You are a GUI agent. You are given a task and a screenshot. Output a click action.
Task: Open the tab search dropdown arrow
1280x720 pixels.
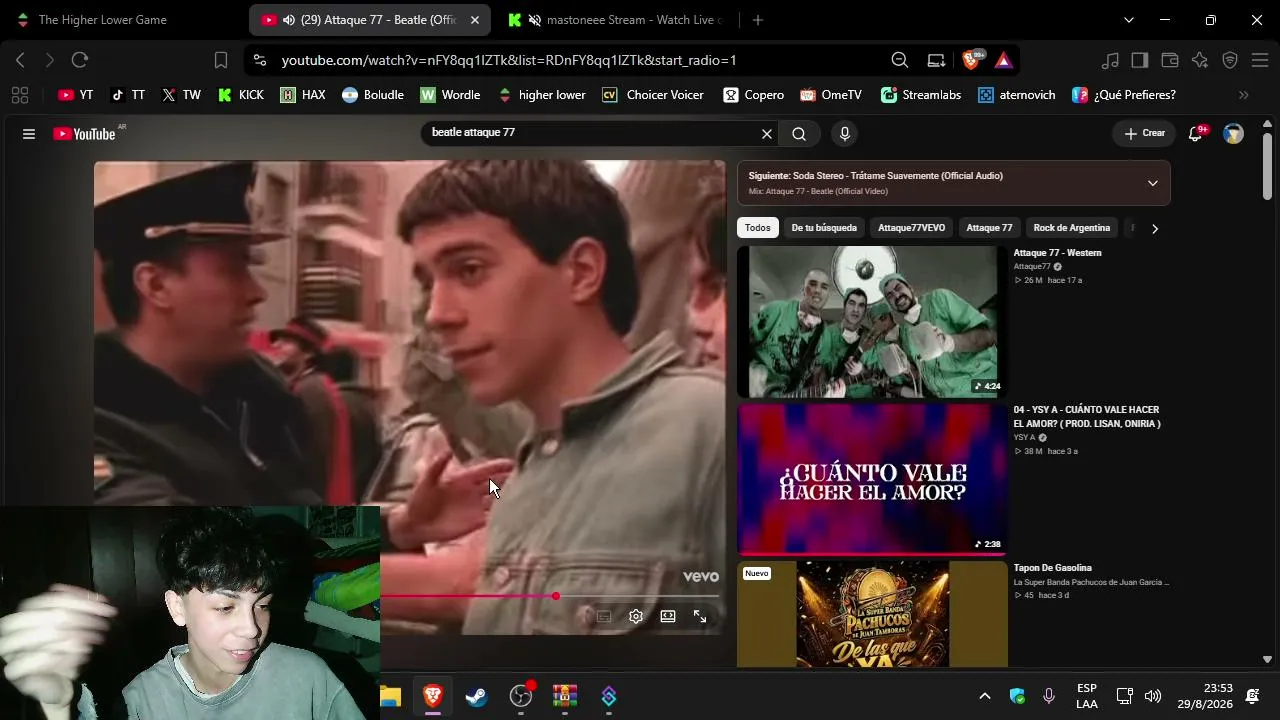(1129, 20)
